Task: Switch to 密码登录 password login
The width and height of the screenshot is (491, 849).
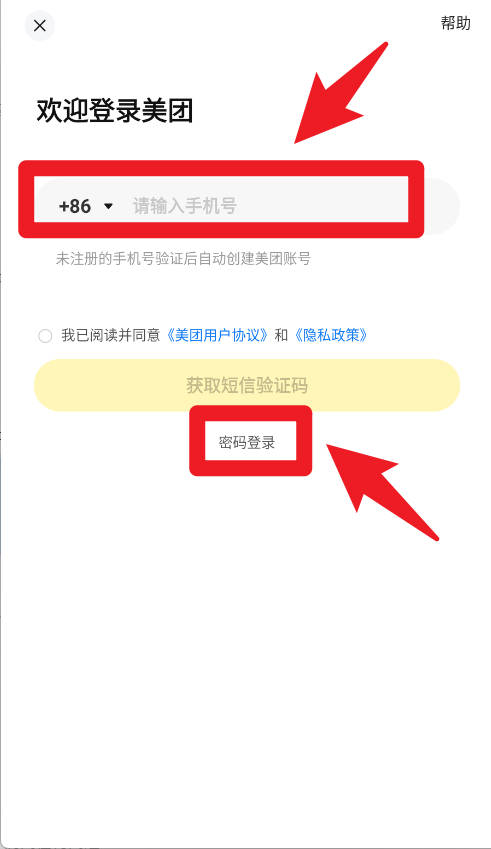Action: click(x=247, y=442)
